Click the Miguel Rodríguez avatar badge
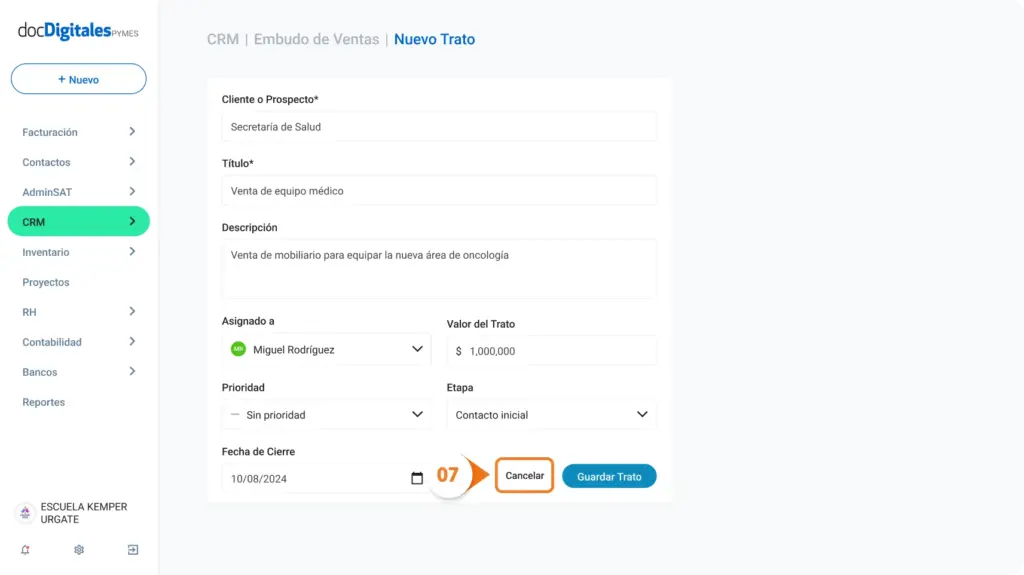Image resolution: width=1024 pixels, height=575 pixels. (238, 350)
